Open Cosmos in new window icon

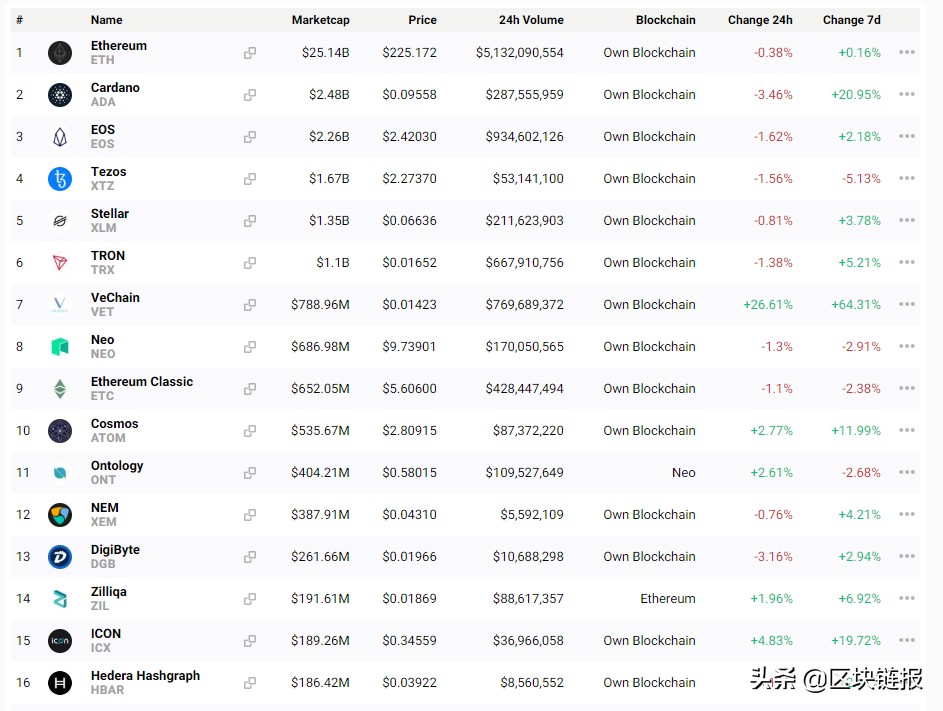pos(250,431)
